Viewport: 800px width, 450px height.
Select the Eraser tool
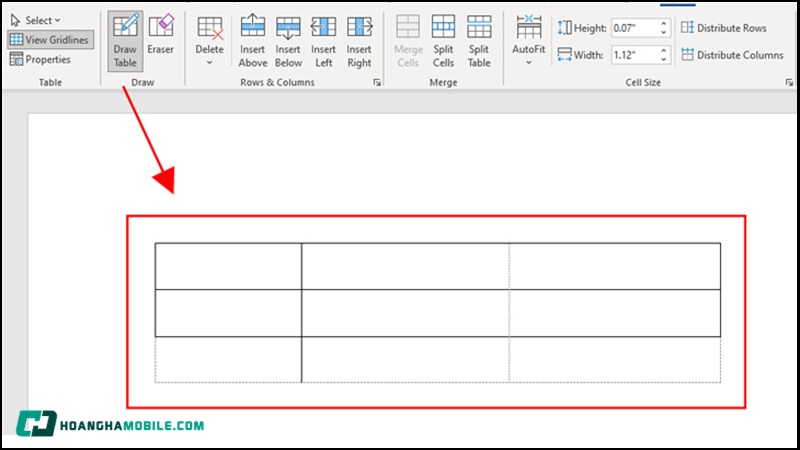tap(161, 35)
